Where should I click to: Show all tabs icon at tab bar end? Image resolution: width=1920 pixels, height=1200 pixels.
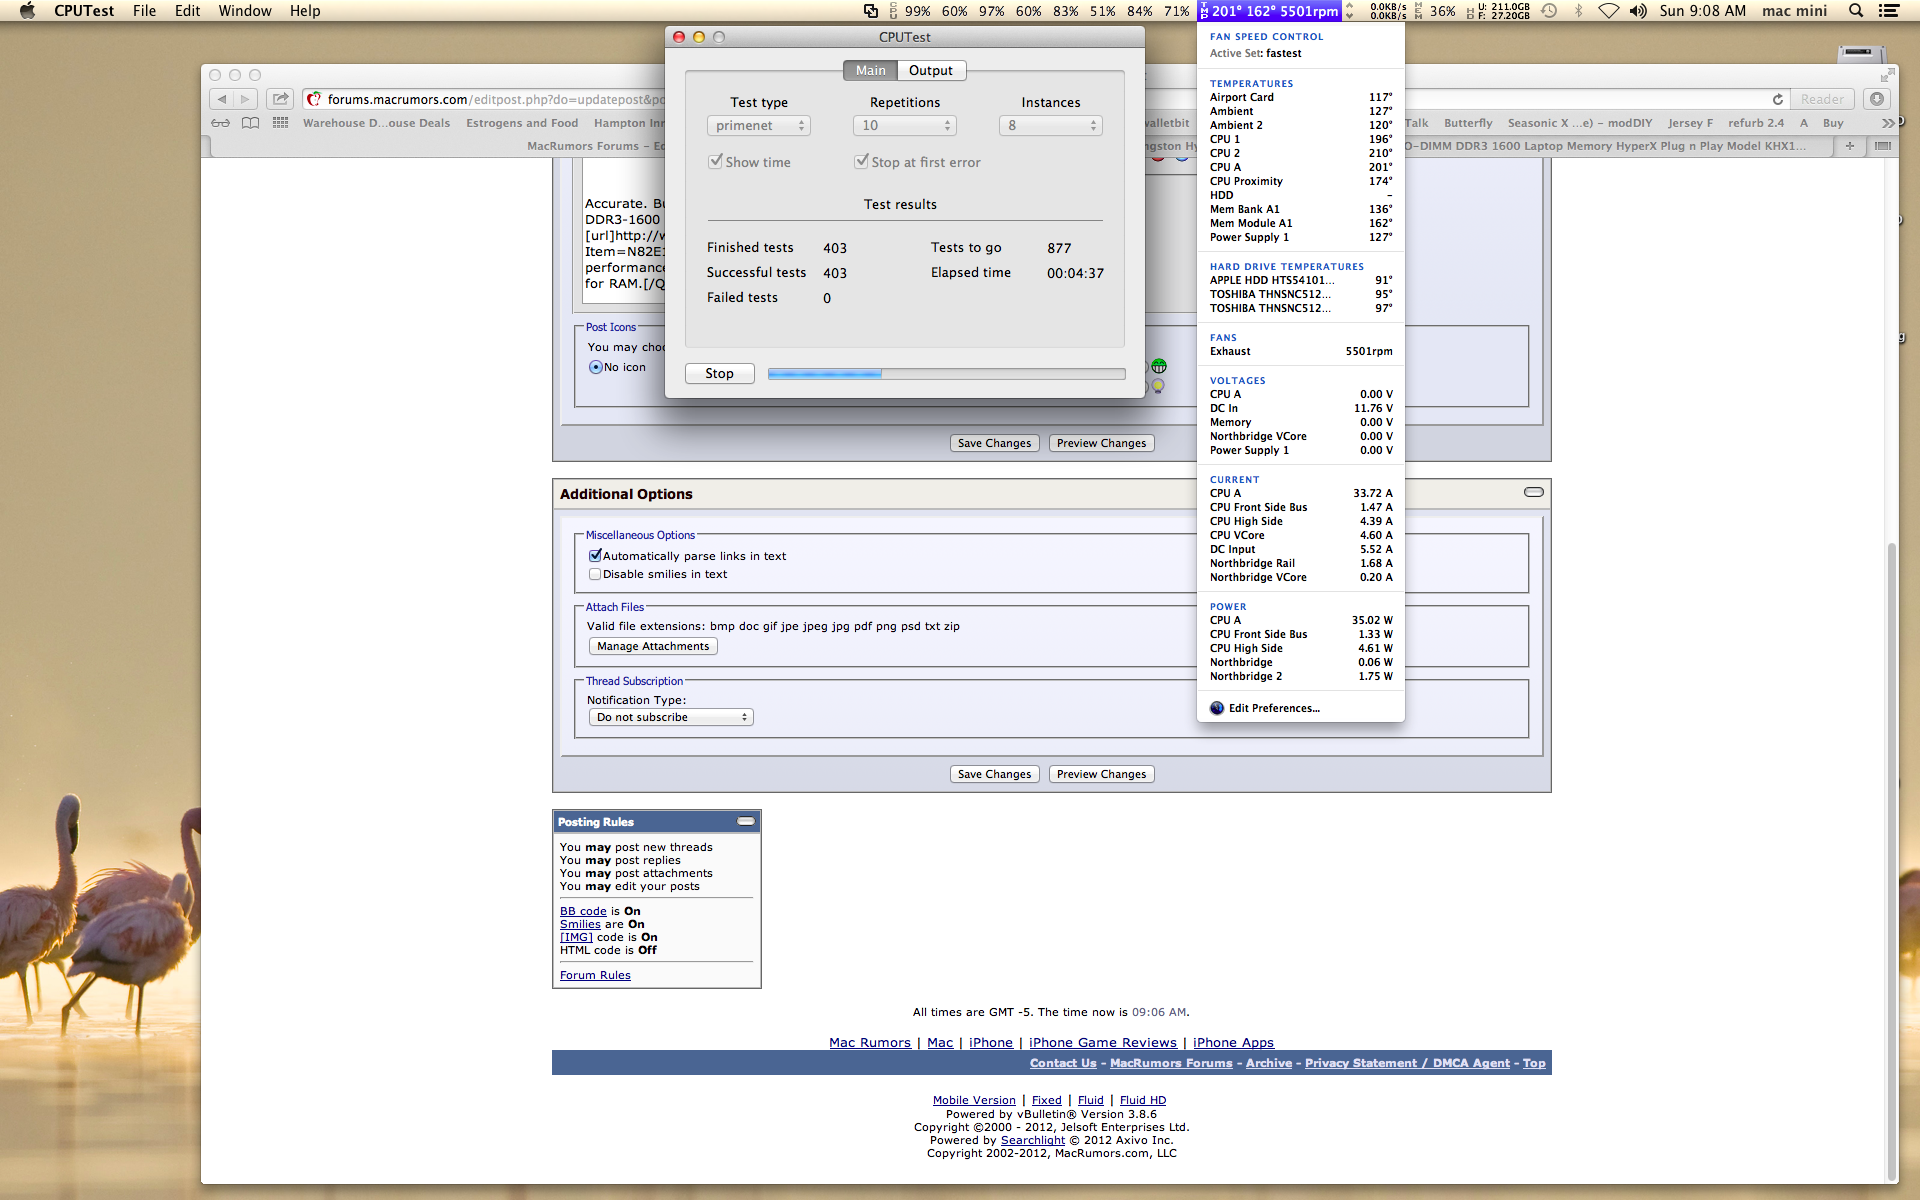(1883, 146)
